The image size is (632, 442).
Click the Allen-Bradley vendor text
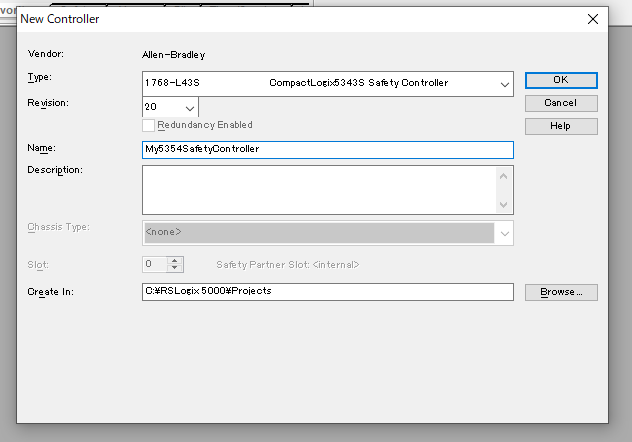click(x=173, y=55)
